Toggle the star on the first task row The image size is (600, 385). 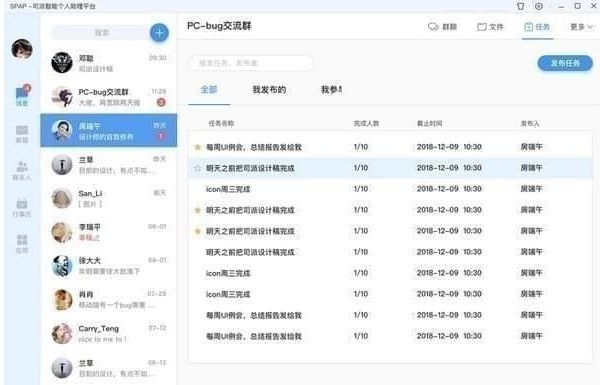click(x=198, y=147)
